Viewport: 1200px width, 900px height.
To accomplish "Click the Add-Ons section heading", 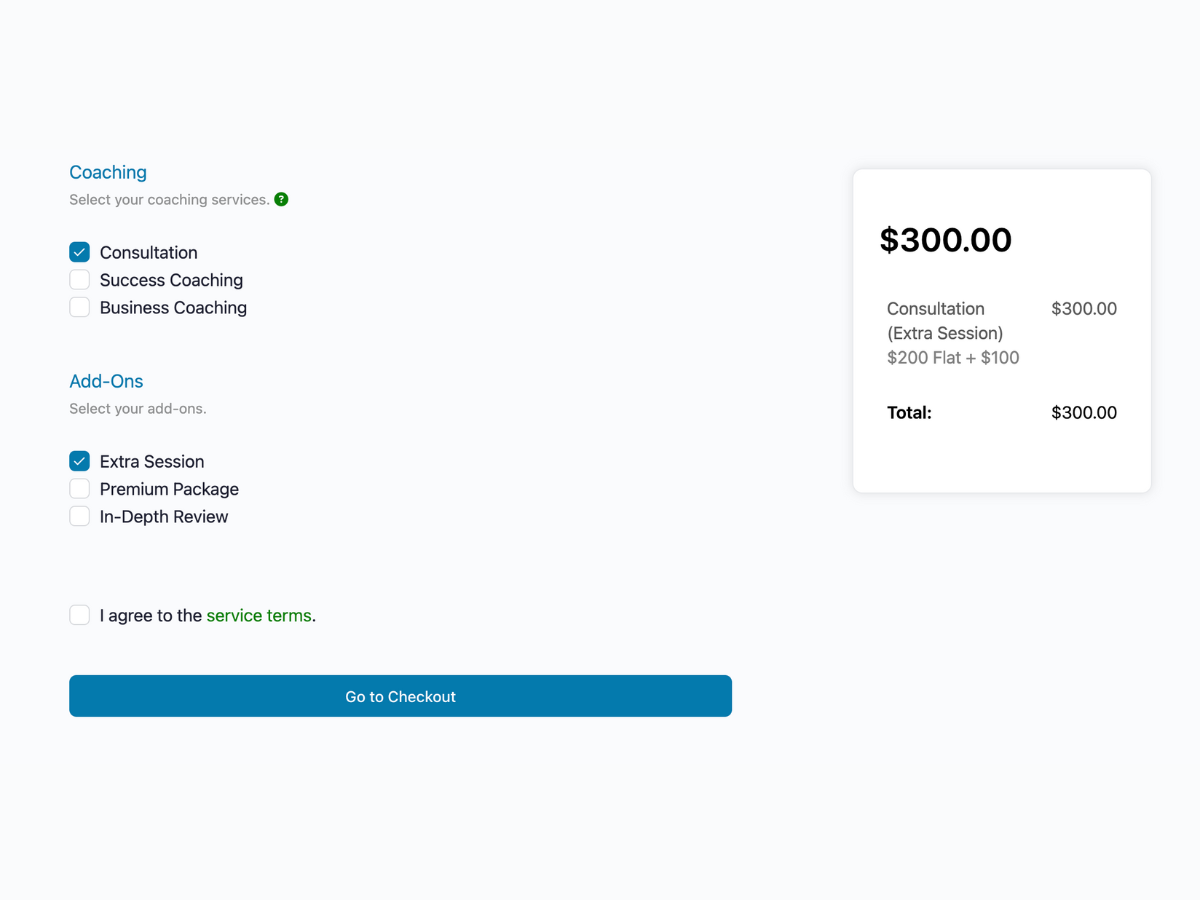I will point(106,381).
